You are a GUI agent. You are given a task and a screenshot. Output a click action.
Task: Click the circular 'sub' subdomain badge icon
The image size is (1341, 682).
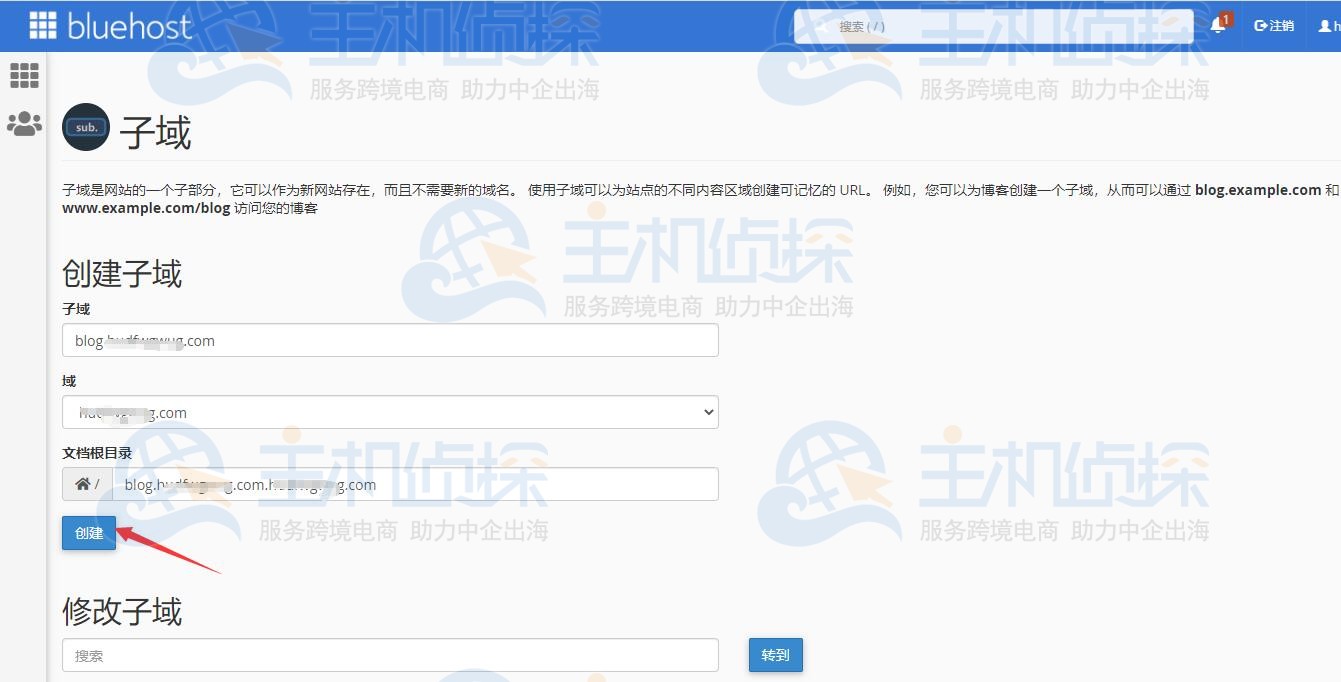85,128
